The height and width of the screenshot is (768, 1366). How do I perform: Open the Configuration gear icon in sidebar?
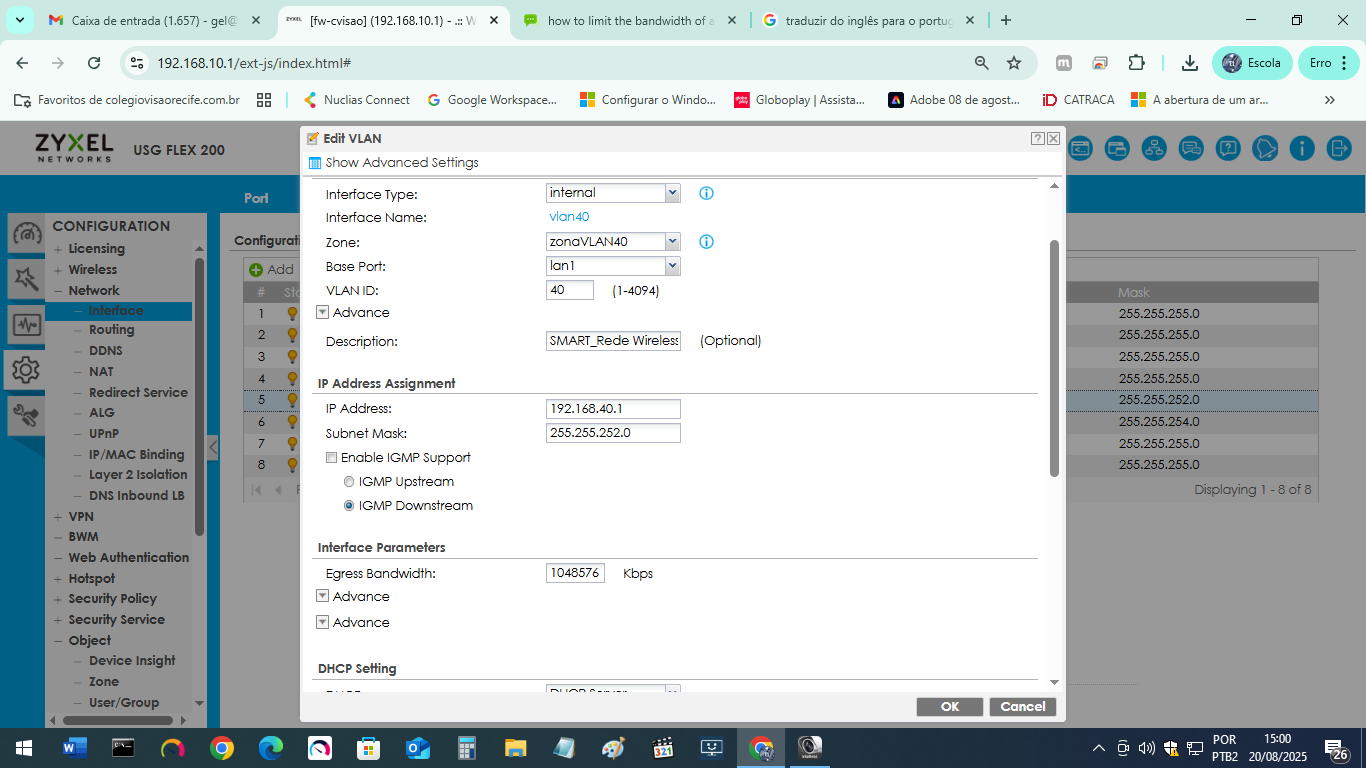26,369
